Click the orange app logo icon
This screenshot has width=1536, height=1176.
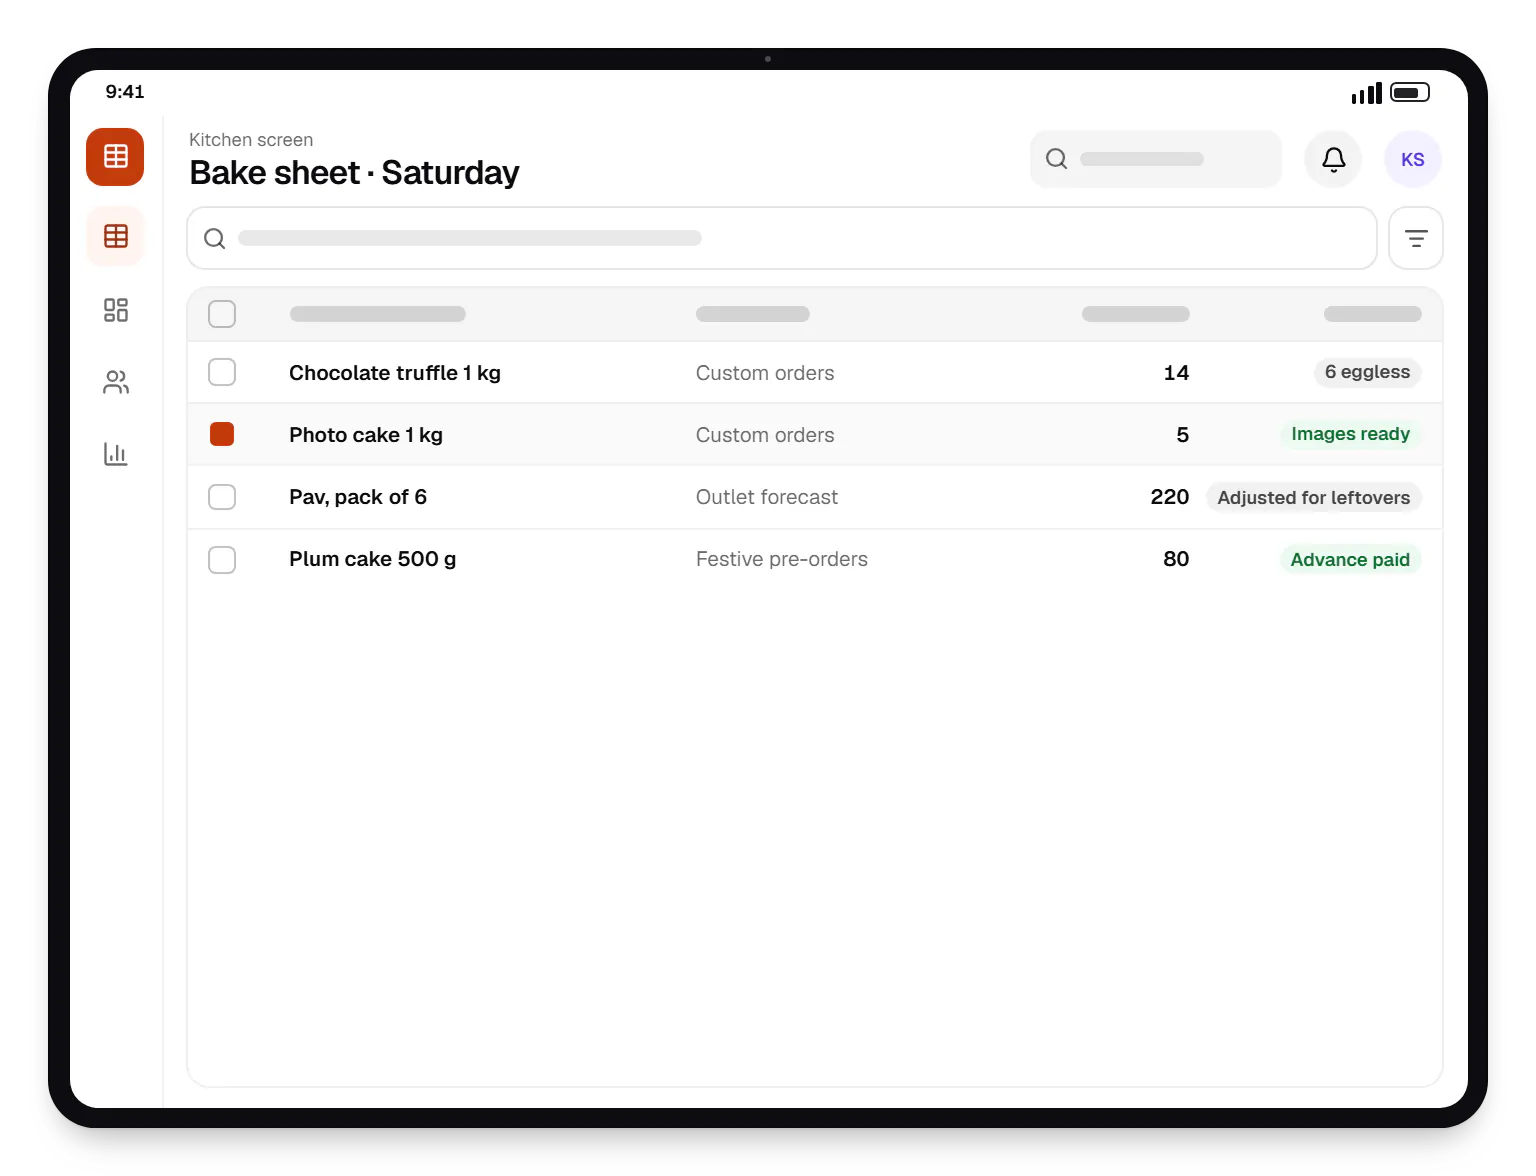[115, 157]
